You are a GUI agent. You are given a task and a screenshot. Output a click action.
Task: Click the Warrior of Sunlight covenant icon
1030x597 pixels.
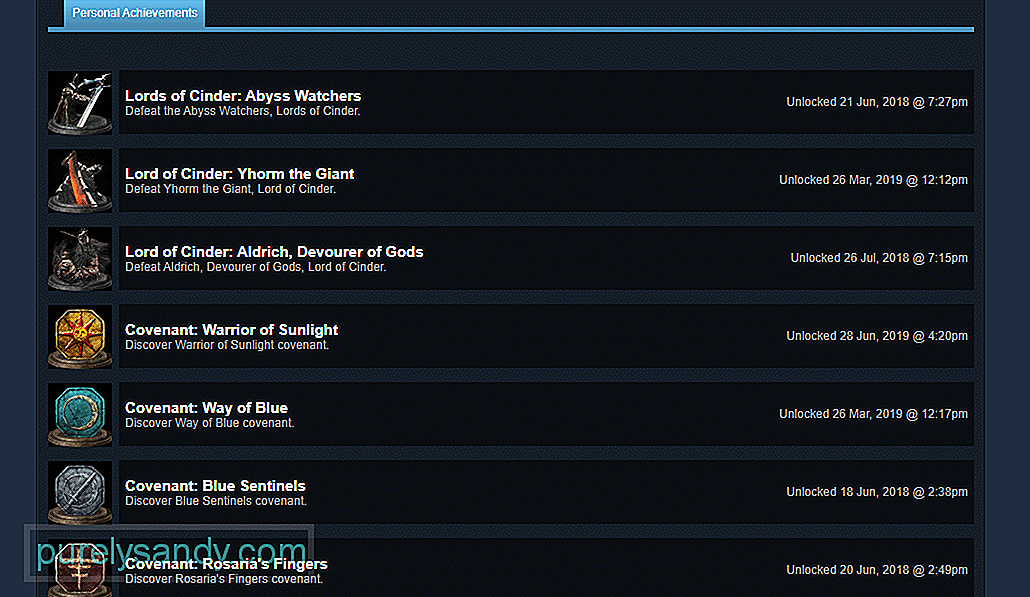[x=80, y=336]
